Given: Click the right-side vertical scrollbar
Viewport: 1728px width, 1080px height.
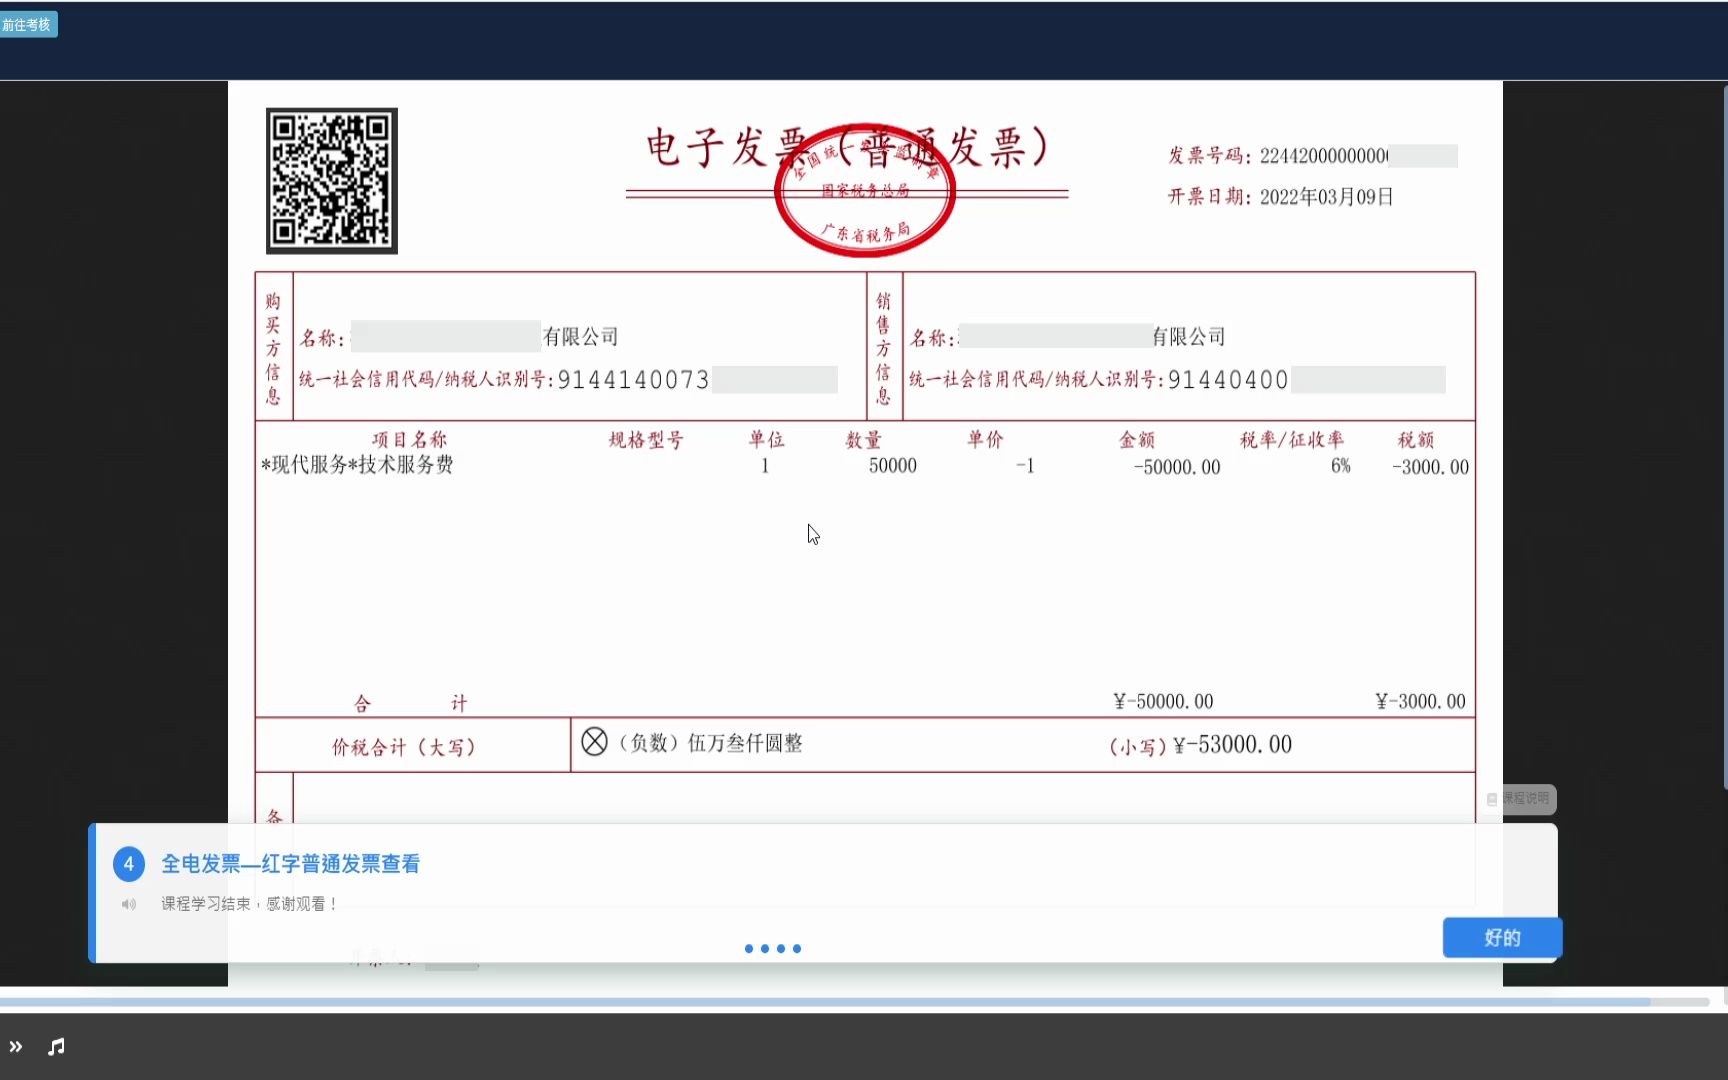Looking at the screenshot, I should 1724,440.
